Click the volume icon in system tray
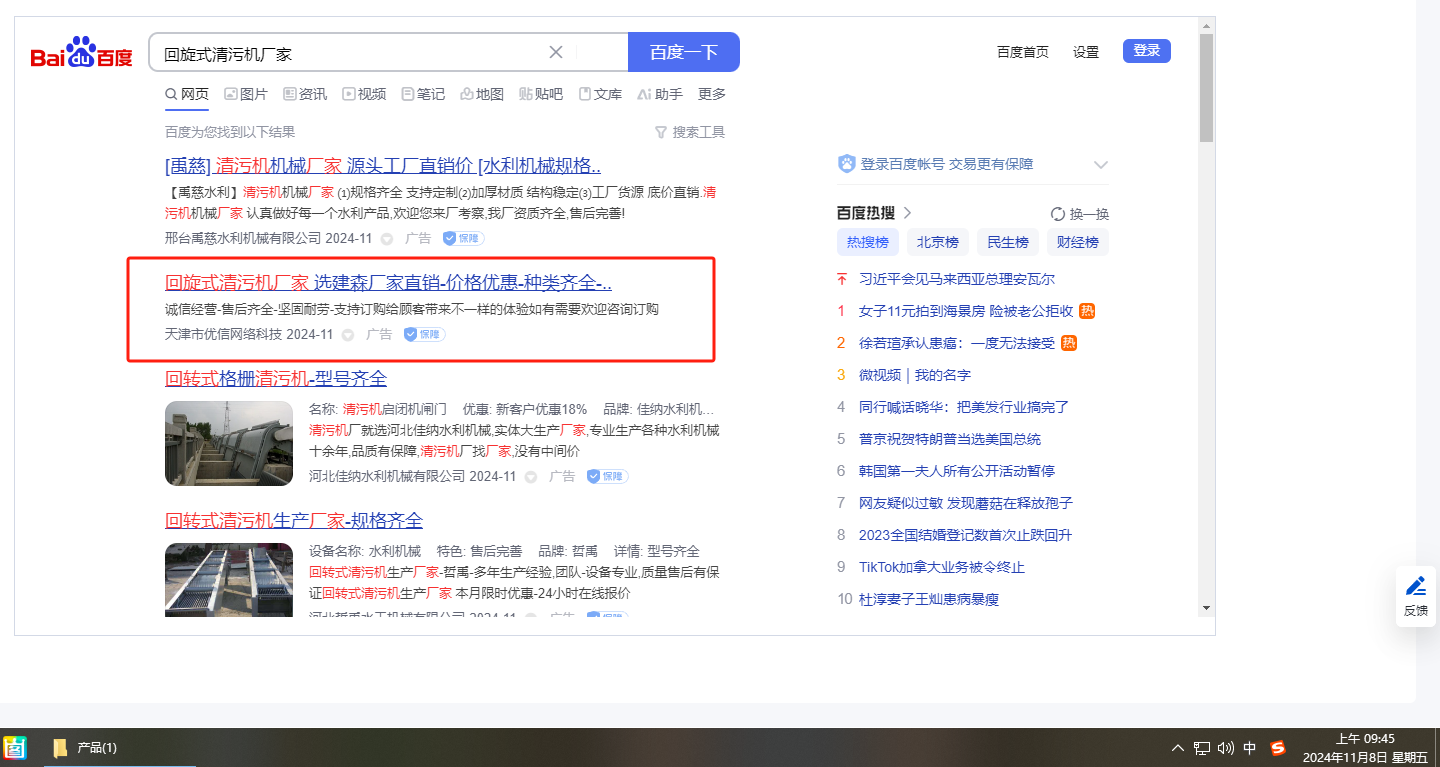 [1225, 748]
